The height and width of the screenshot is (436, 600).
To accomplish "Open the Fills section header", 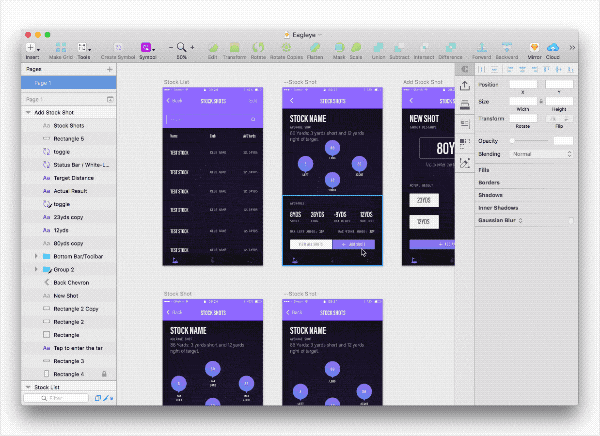I will point(484,170).
